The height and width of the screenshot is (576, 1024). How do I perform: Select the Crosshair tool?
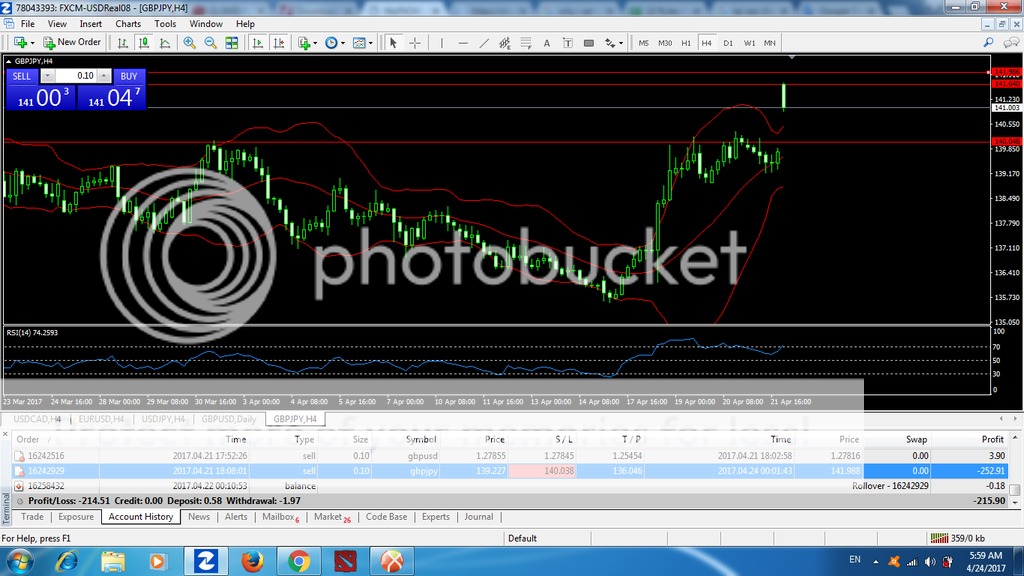coord(415,43)
